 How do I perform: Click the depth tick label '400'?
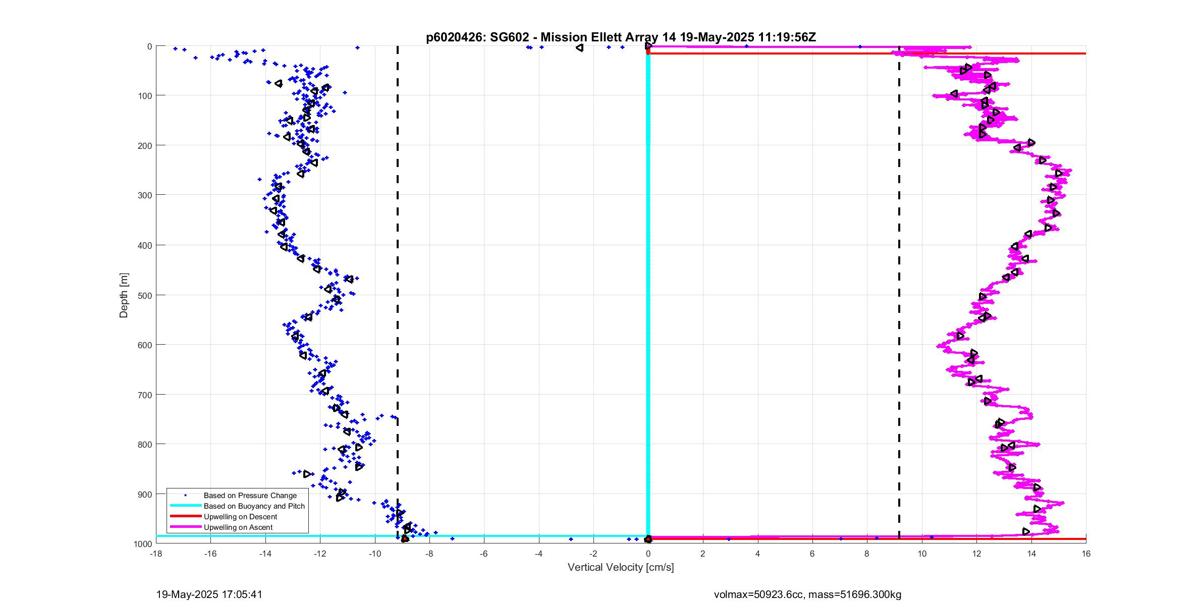click(145, 245)
